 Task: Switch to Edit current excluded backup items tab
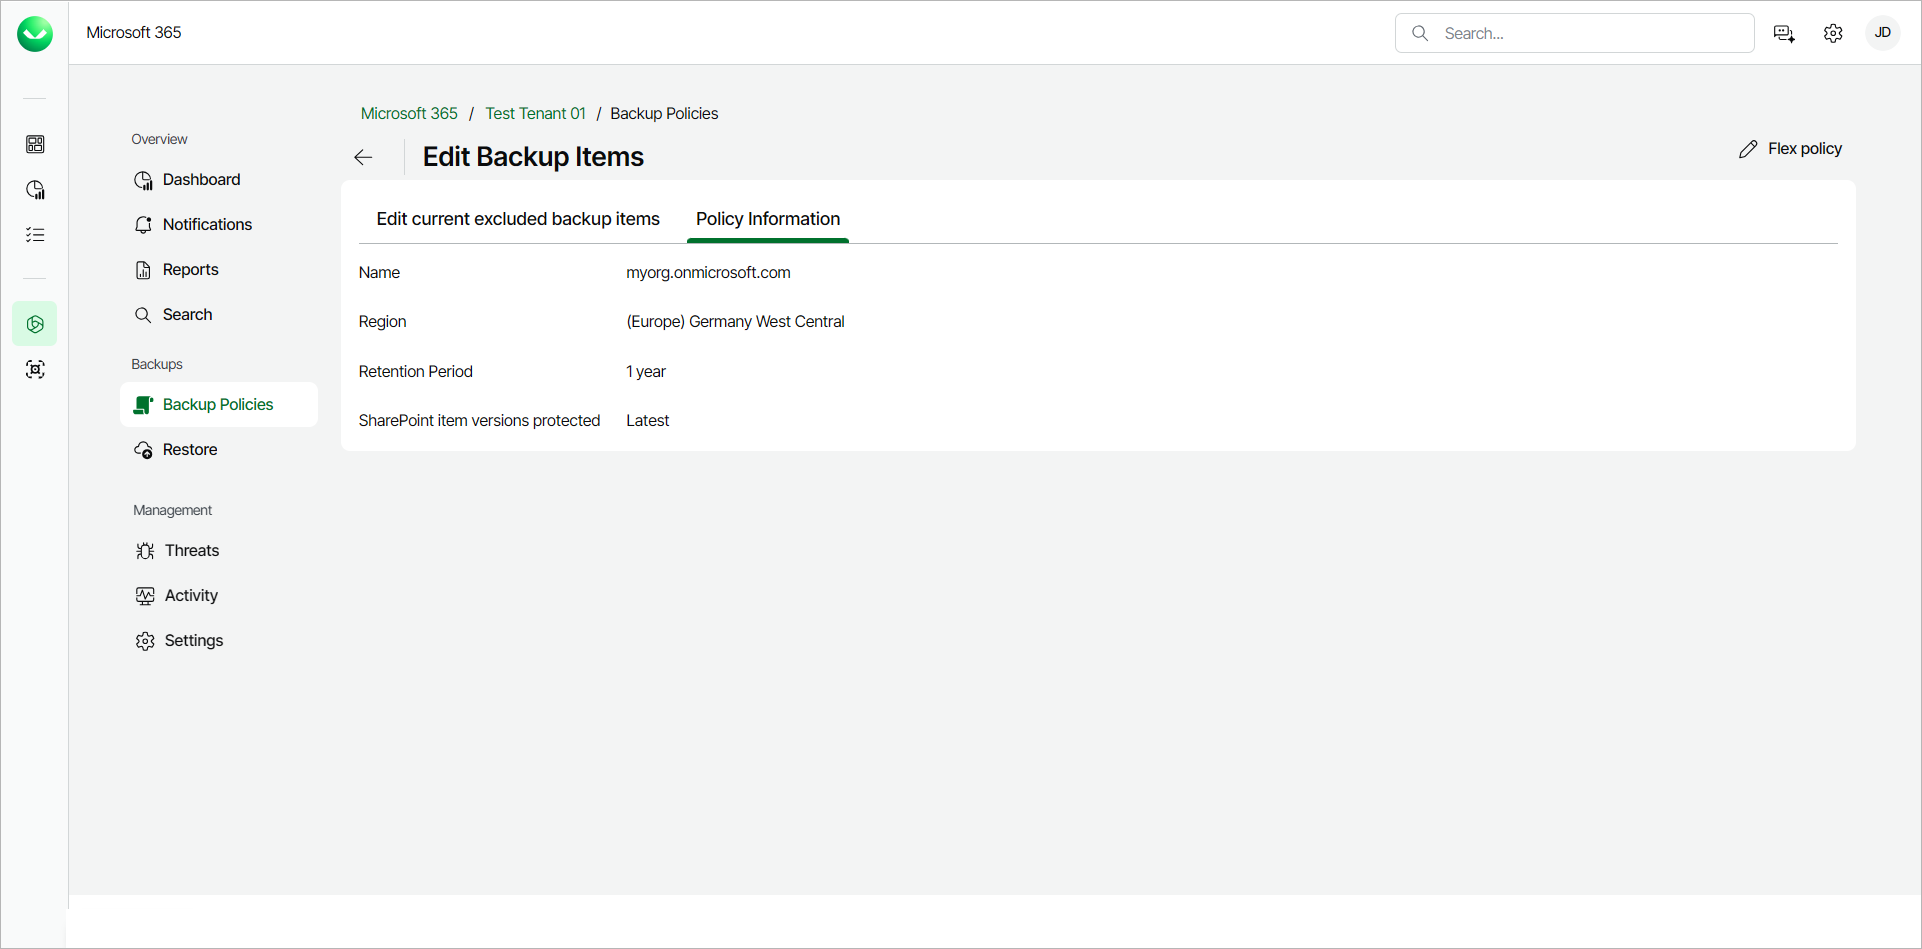[x=518, y=219]
